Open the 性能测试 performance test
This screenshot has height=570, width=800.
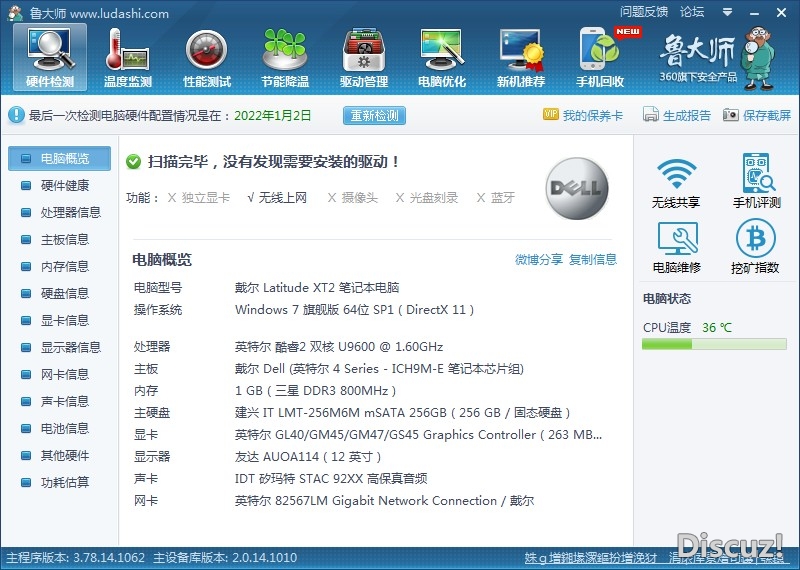(x=207, y=58)
